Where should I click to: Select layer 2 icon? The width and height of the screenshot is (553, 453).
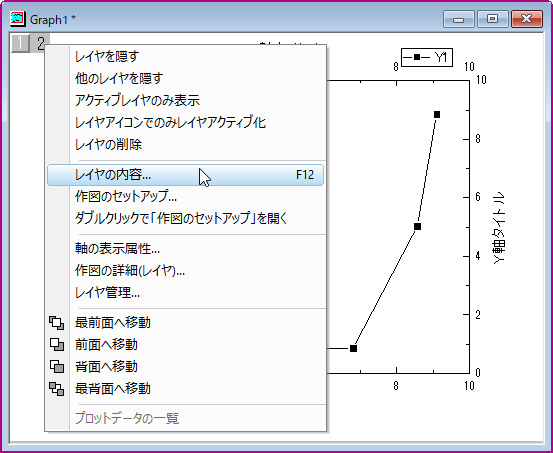pos(41,43)
